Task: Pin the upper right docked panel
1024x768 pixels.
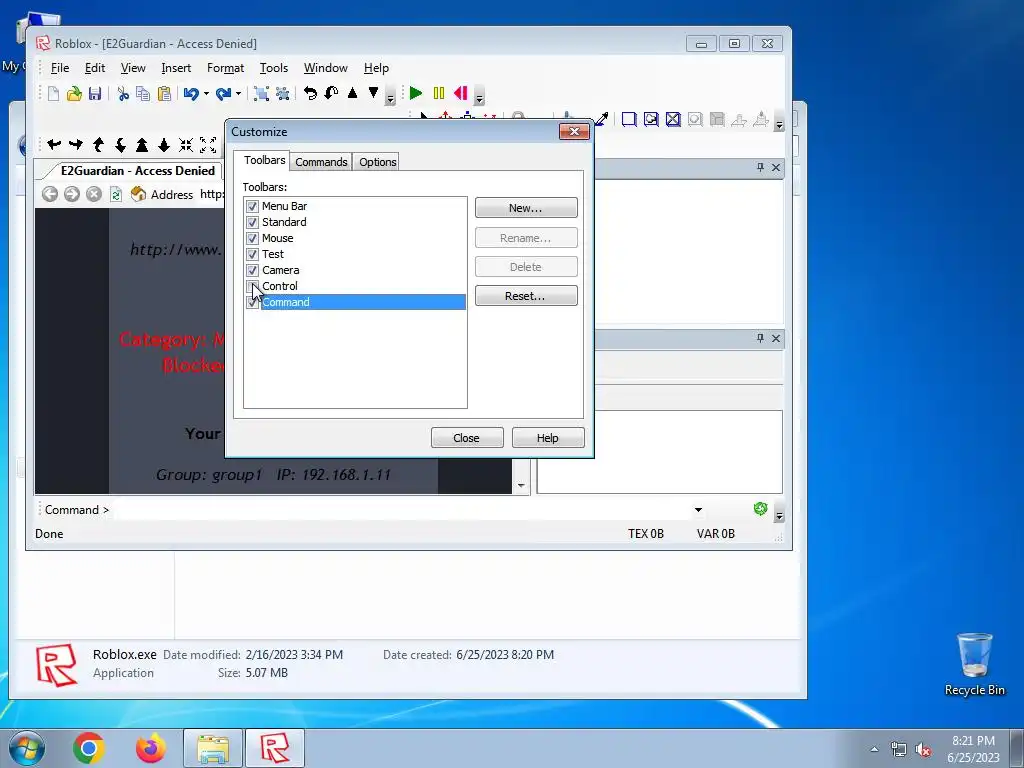Action: [760, 168]
